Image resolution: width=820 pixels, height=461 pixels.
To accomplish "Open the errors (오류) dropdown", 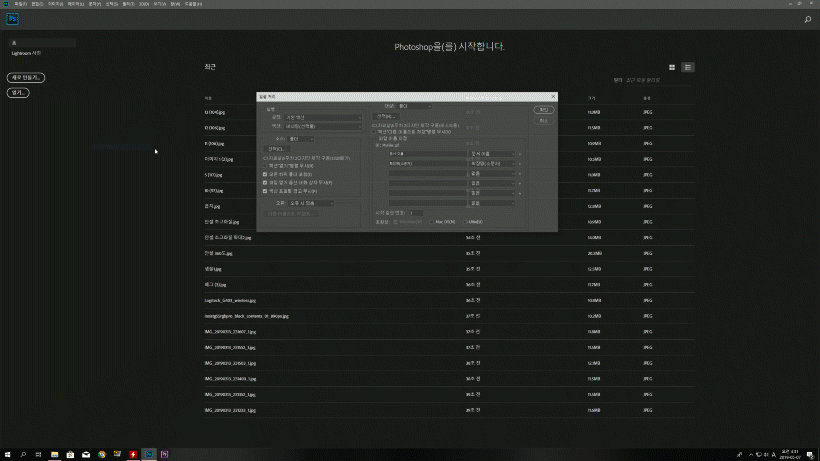I will [x=311, y=203].
